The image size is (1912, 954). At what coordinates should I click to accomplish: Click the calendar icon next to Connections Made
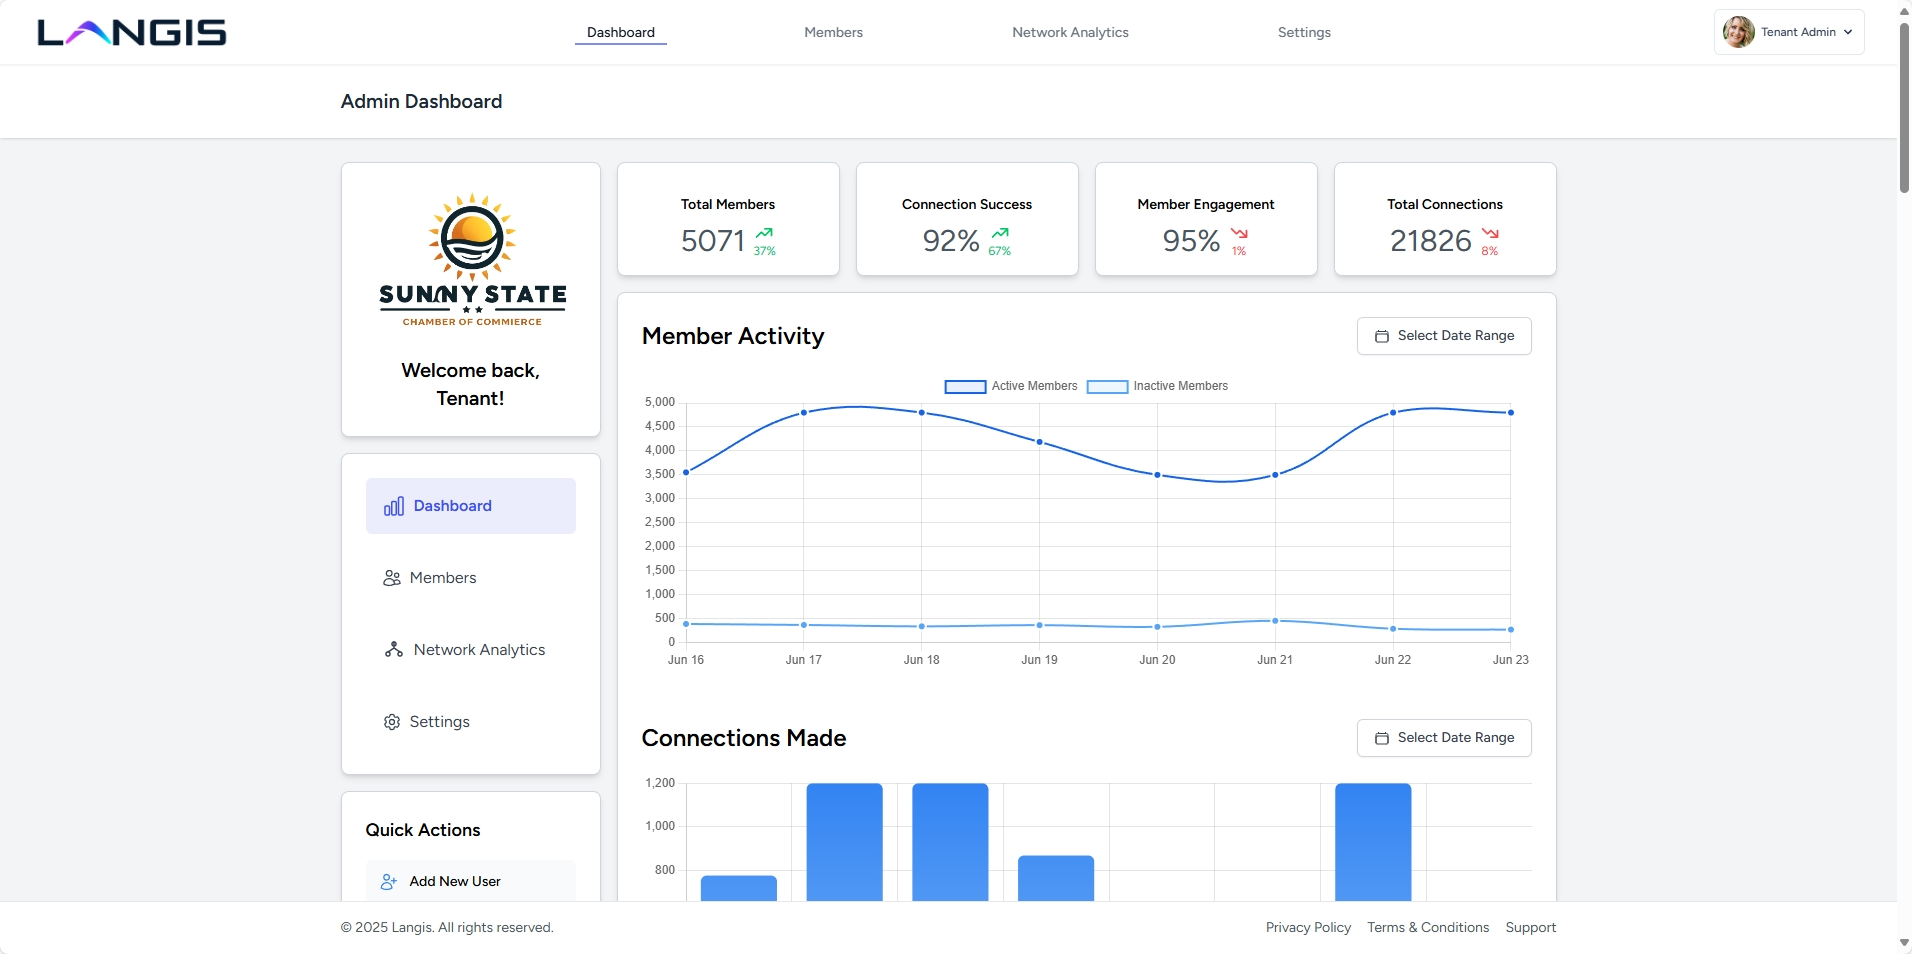pos(1383,738)
